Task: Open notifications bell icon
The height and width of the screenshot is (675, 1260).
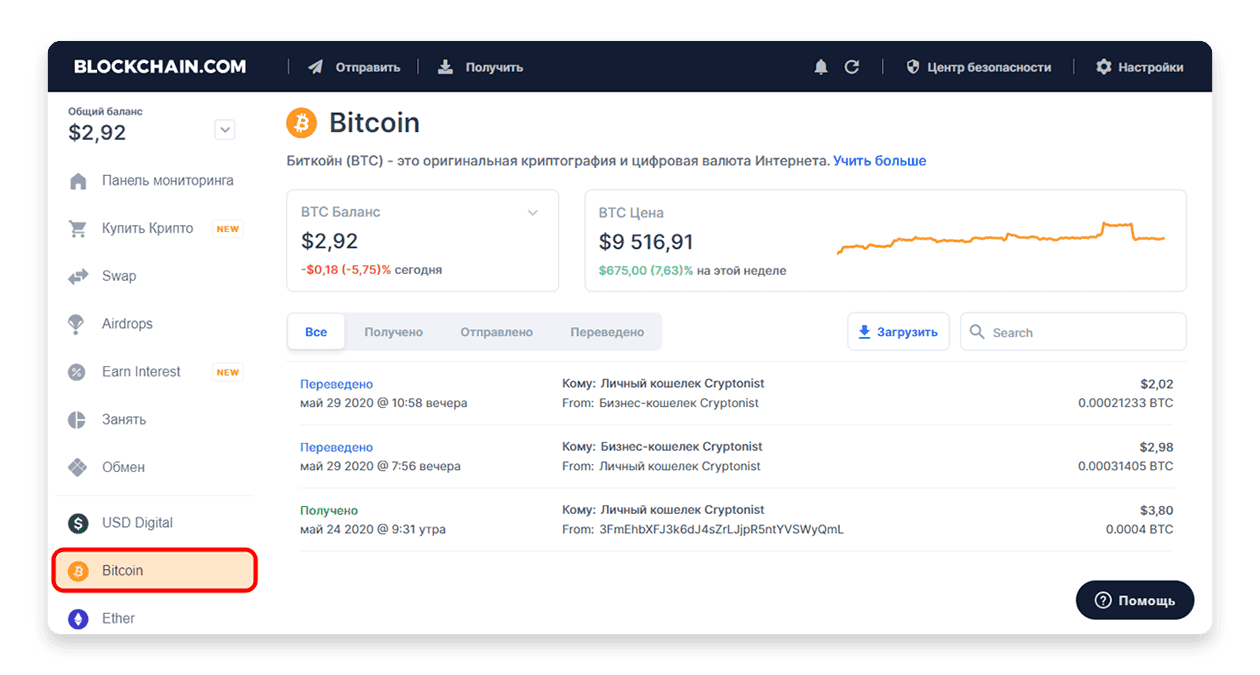Action: [x=821, y=67]
